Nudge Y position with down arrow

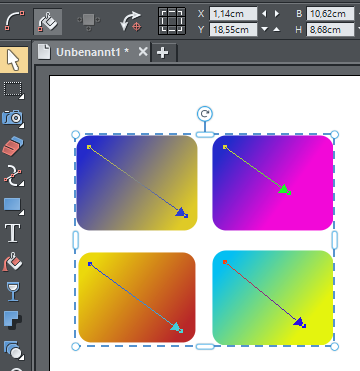[264, 30]
